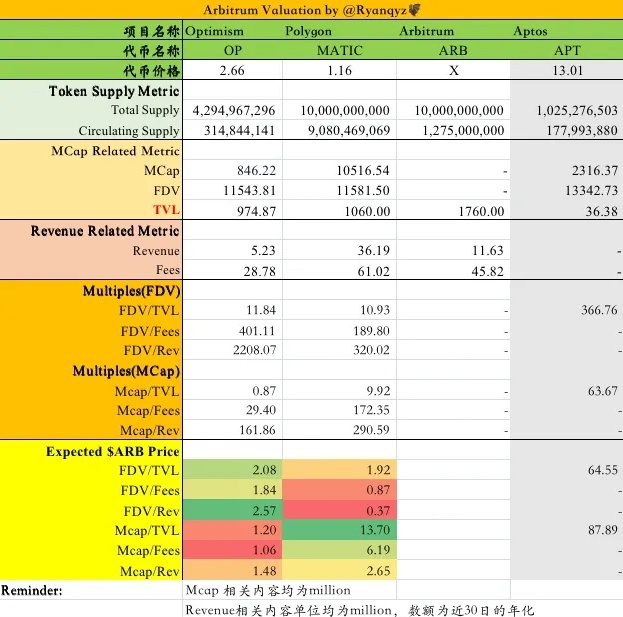
Task: Select Polygon's total supply '10,000,000,000'
Action: pos(345,110)
